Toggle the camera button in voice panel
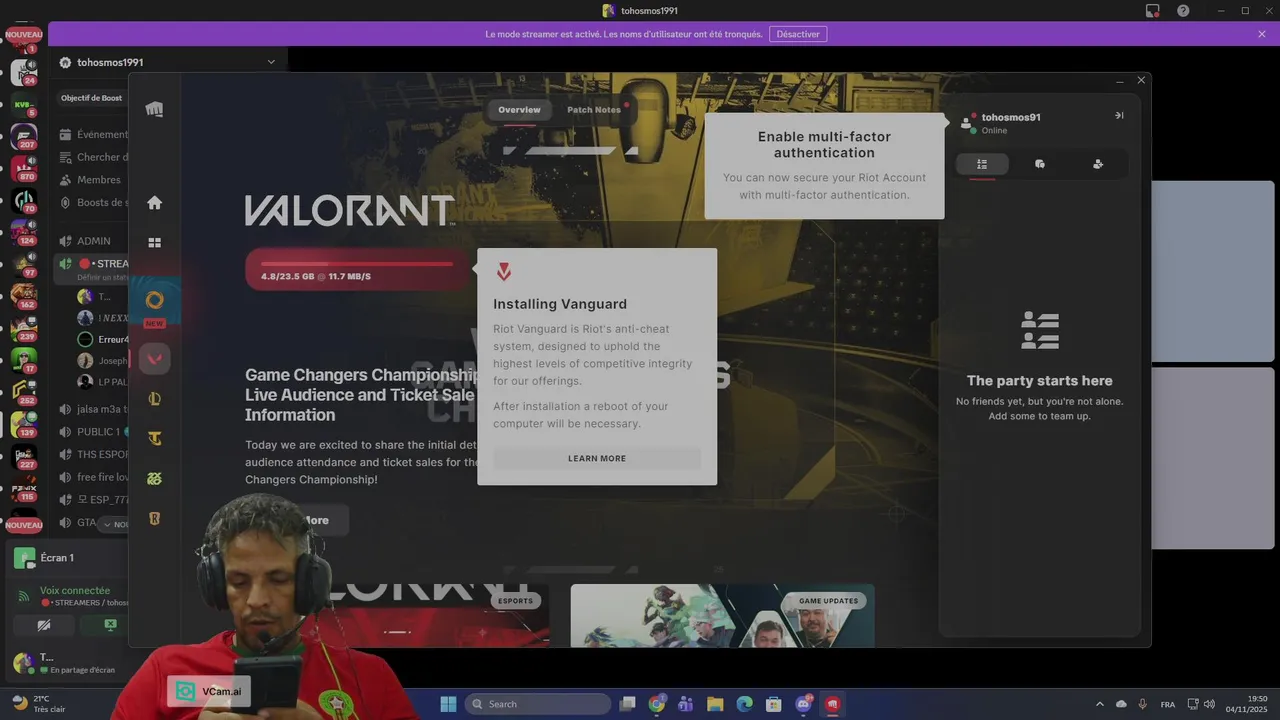 point(44,625)
